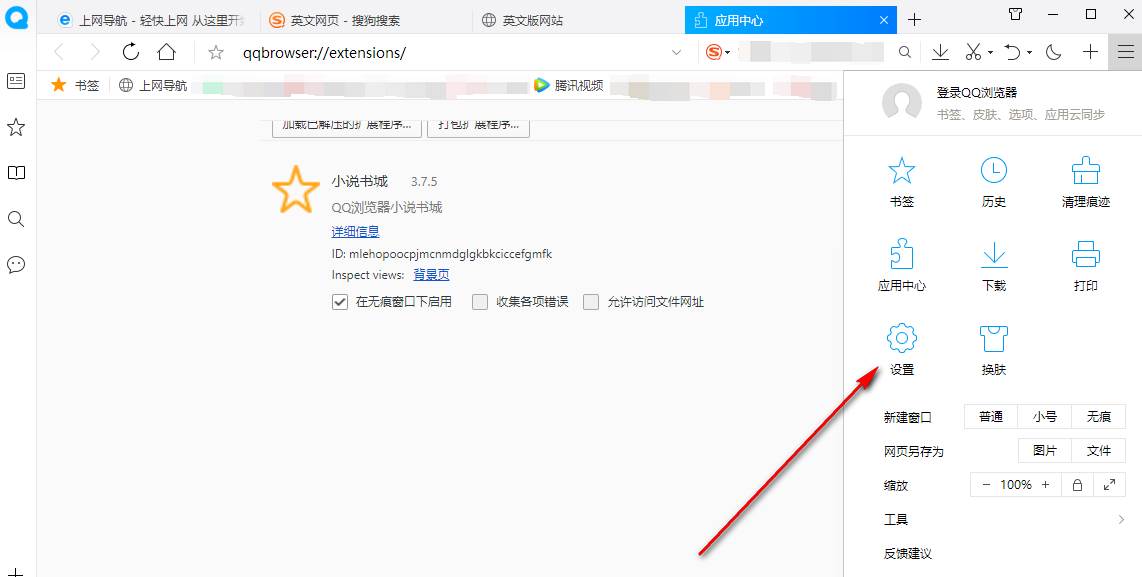This screenshot has width=1142, height=577.
Task: Expand the address bar dropdown arrow
Action: click(x=677, y=52)
